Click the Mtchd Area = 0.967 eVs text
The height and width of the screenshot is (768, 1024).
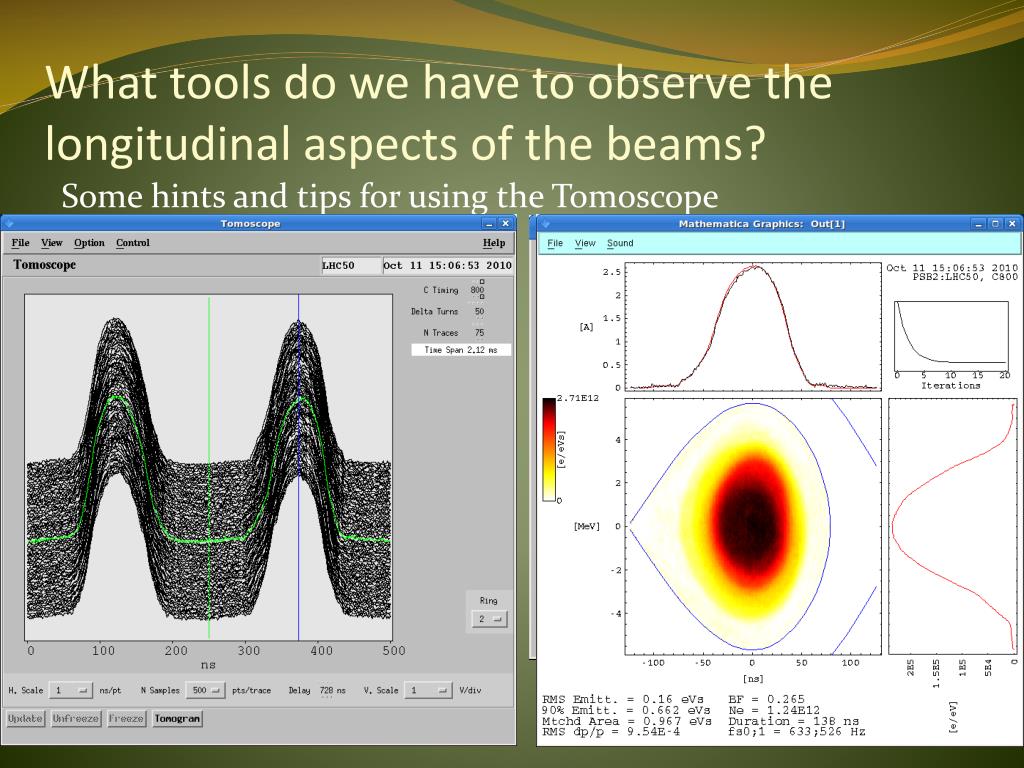coord(626,722)
